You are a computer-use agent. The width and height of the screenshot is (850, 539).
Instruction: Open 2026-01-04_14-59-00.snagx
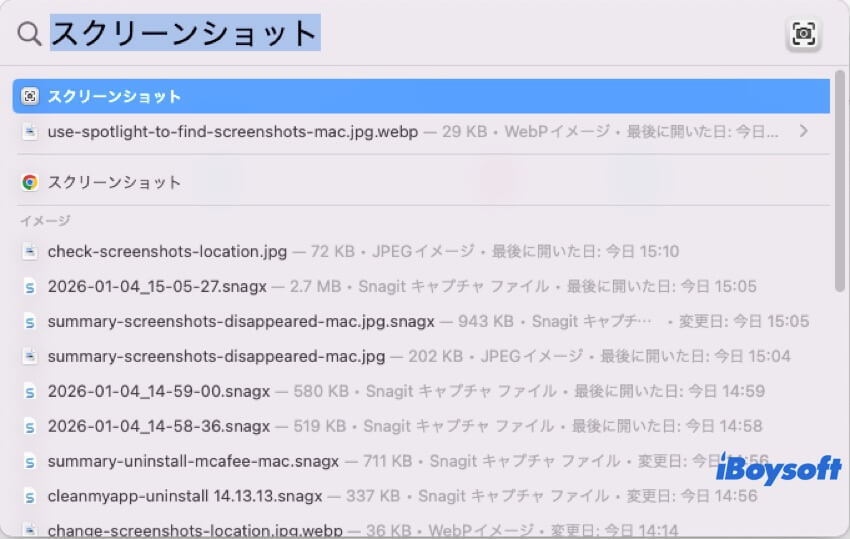click(421, 391)
